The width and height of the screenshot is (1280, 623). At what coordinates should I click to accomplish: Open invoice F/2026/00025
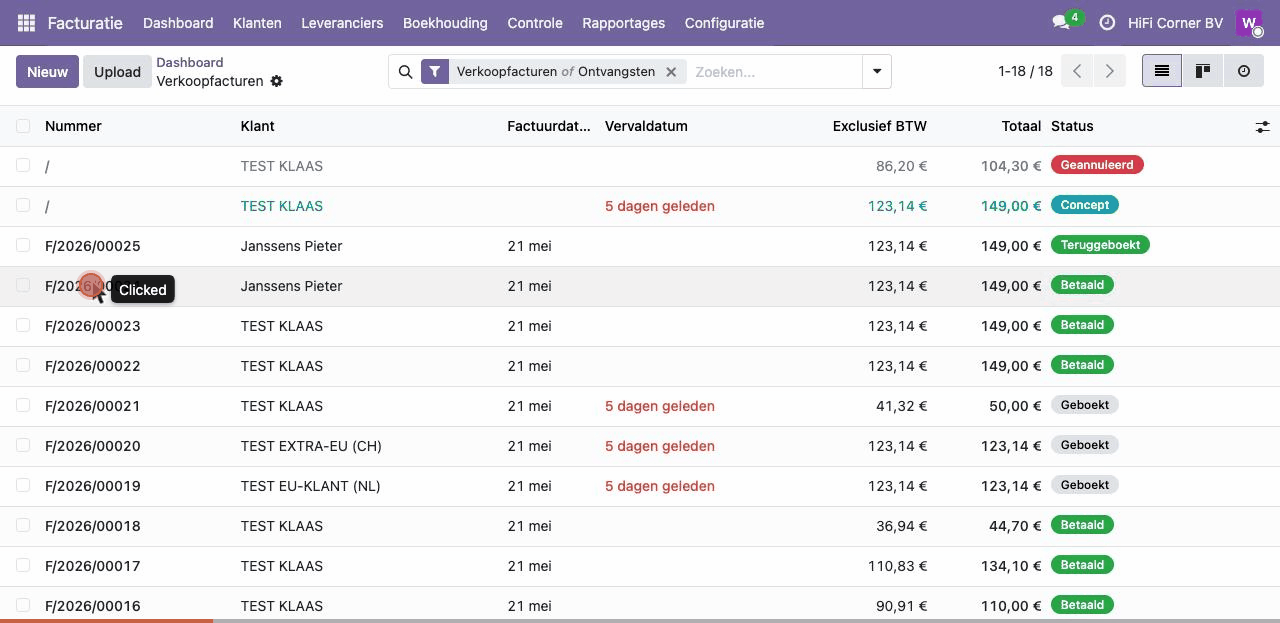pos(93,246)
